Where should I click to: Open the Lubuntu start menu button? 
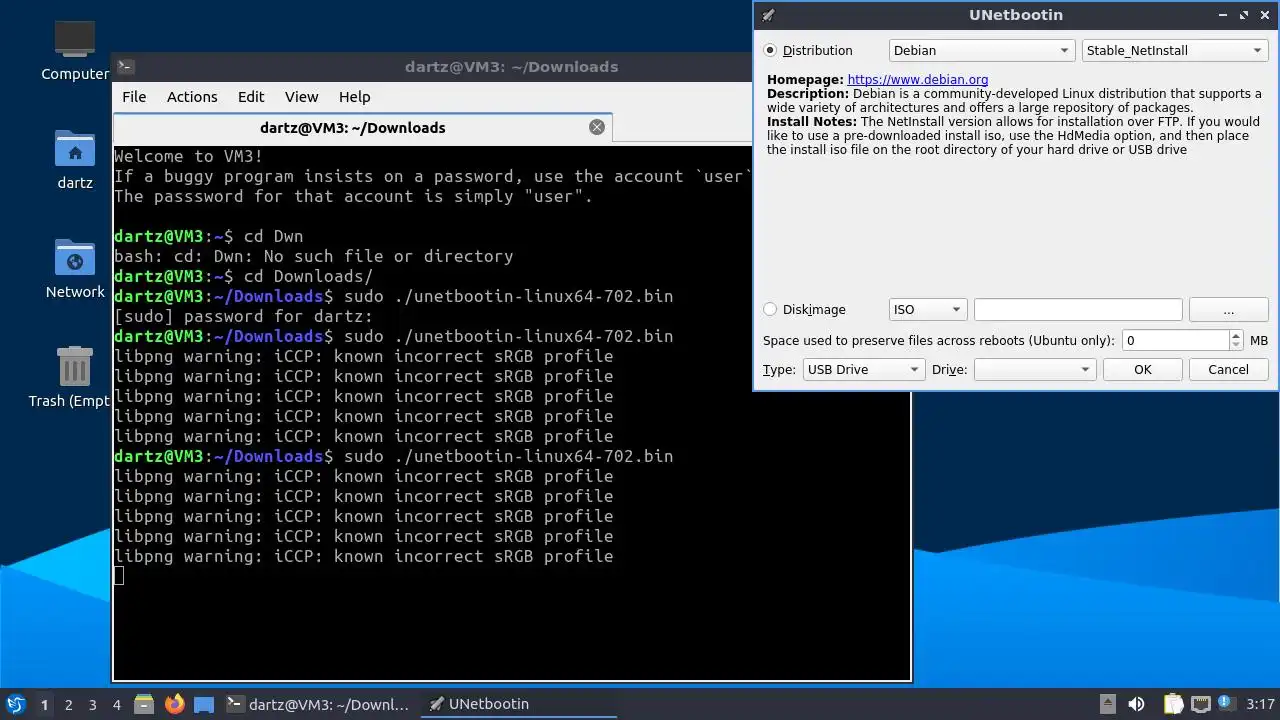point(15,704)
